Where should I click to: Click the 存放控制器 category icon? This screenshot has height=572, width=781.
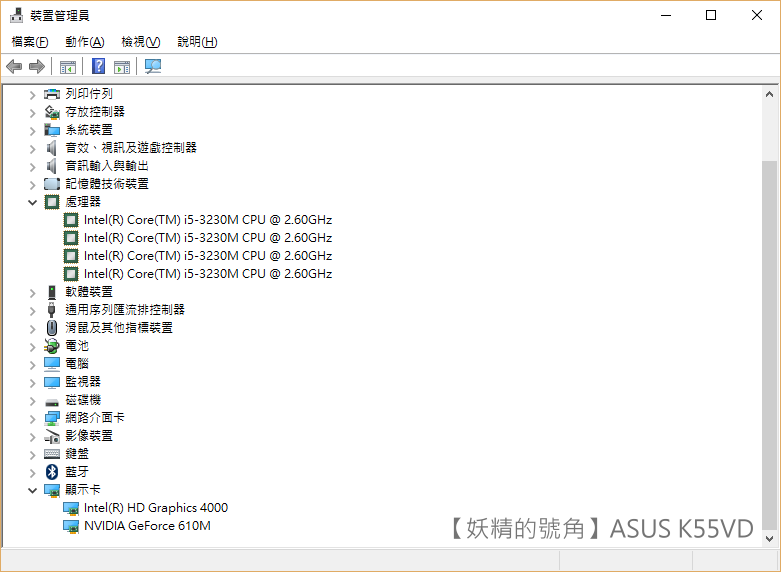coord(52,112)
